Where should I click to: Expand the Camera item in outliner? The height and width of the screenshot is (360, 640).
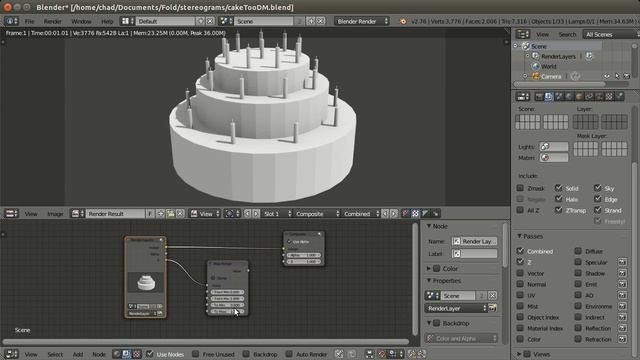526,76
